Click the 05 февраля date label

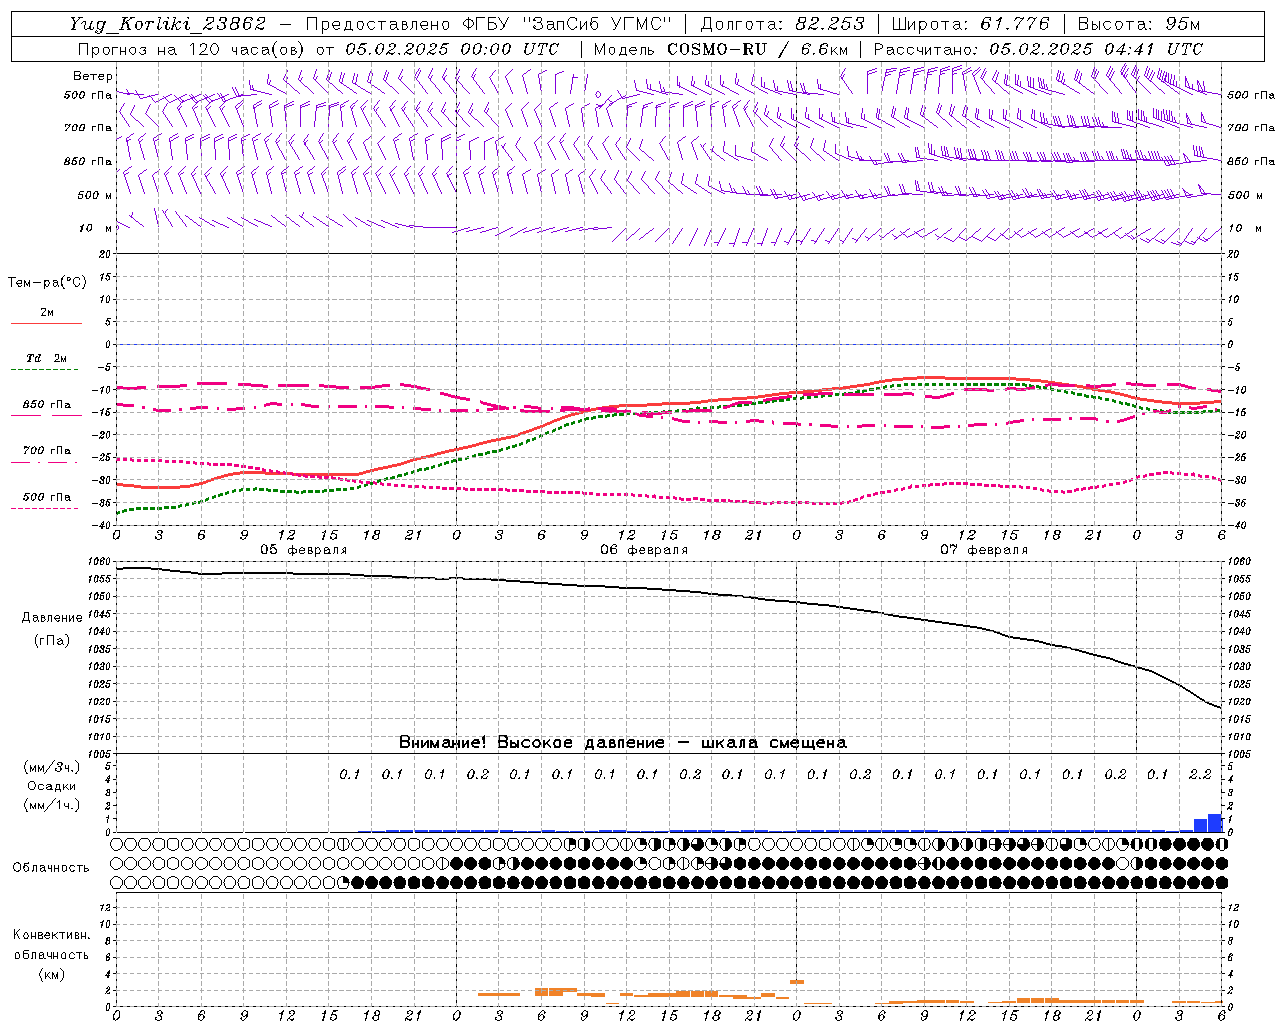(304, 550)
